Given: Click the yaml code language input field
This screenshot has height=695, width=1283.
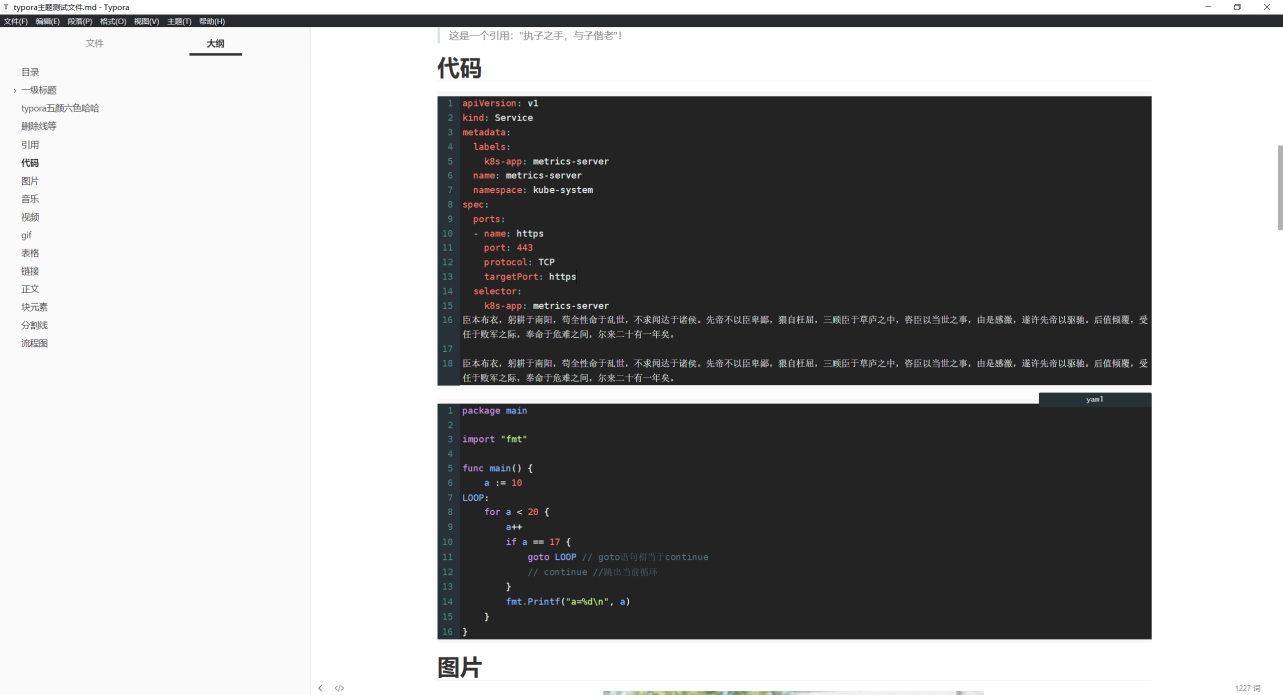Looking at the screenshot, I should [1095, 399].
